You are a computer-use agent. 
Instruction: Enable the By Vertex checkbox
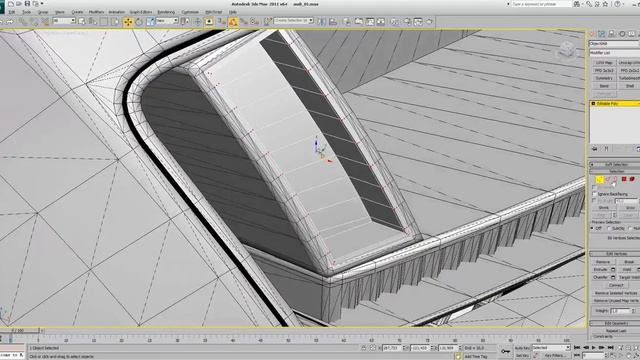(x=594, y=187)
